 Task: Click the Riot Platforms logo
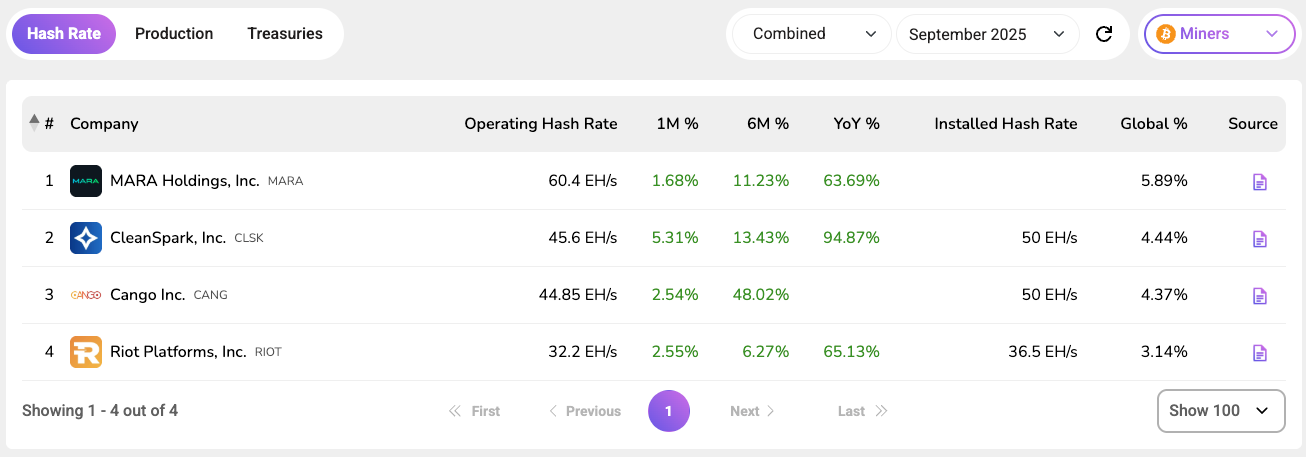[x=86, y=352]
